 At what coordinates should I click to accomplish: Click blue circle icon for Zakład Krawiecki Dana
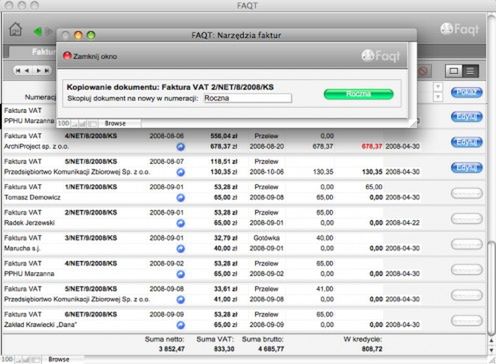[x=180, y=325]
